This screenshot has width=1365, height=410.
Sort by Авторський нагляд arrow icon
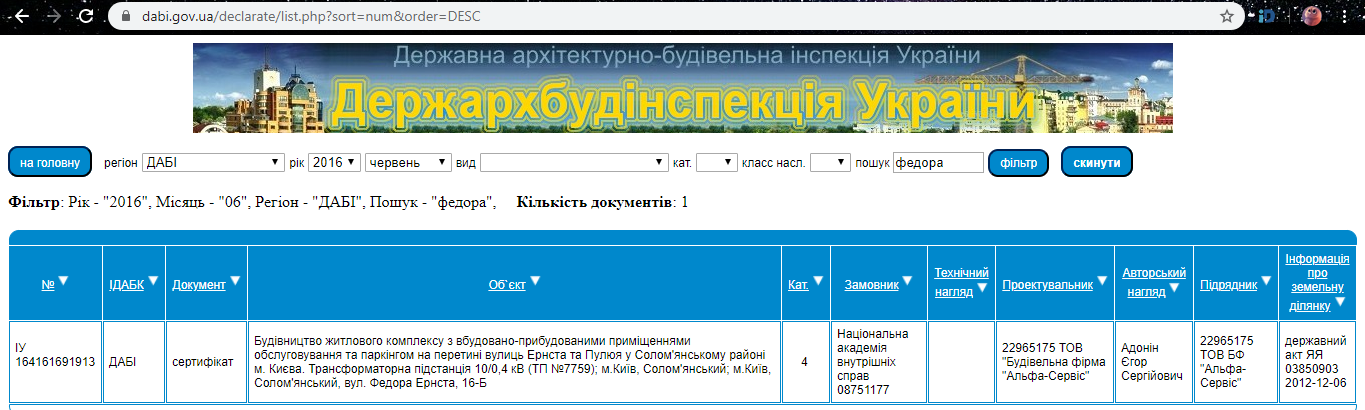1176,290
